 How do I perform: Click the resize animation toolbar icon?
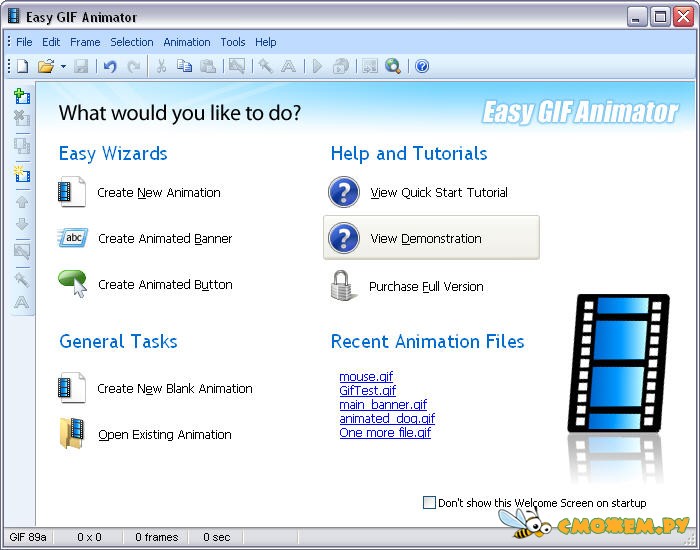370,67
